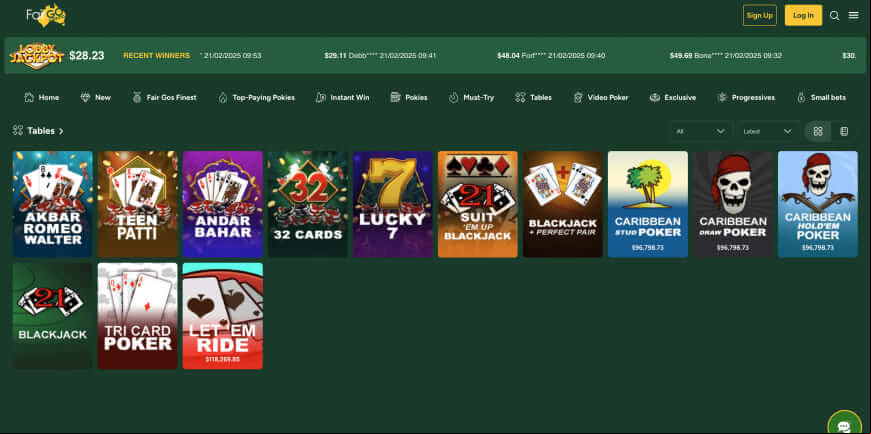Viewport: 871px width, 434px height.
Task: Click the Top-Paying Pokies flame icon
Action: (x=223, y=97)
